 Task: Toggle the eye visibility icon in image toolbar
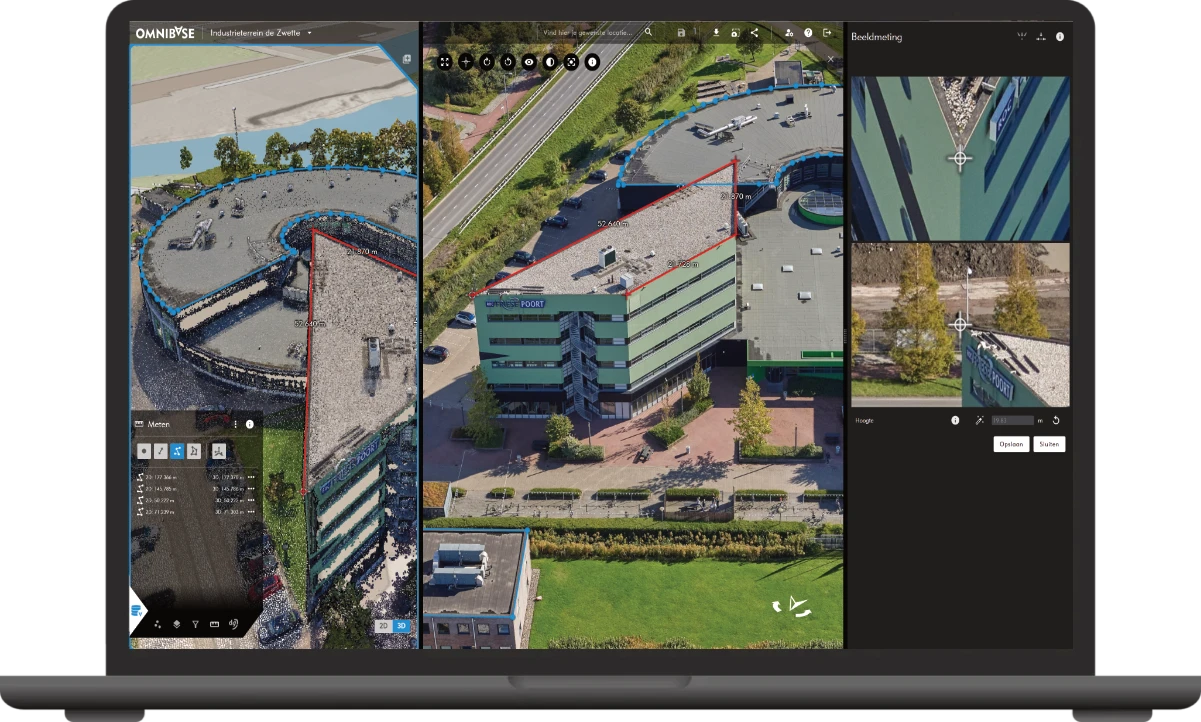coord(529,62)
